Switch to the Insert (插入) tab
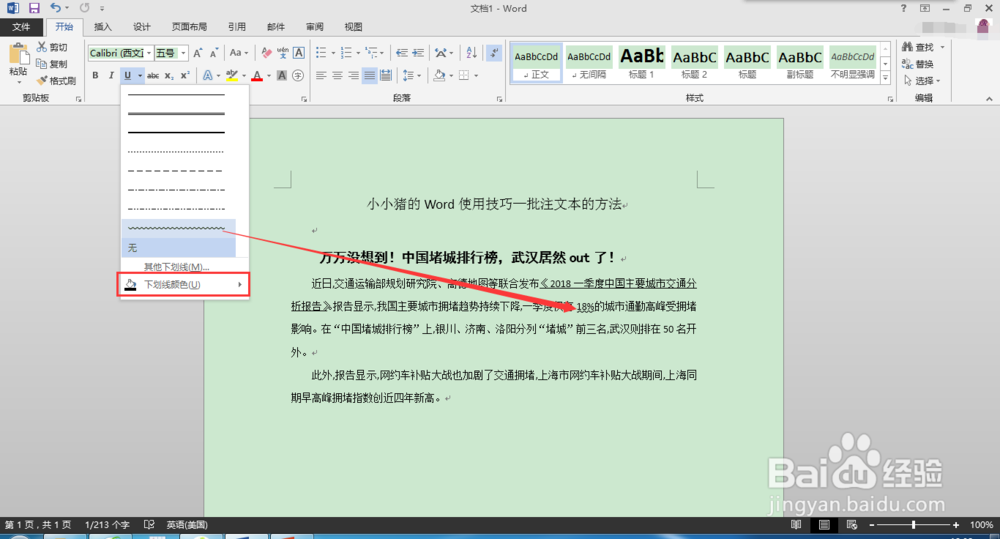Viewport: 1000px width, 539px height. [x=103, y=27]
